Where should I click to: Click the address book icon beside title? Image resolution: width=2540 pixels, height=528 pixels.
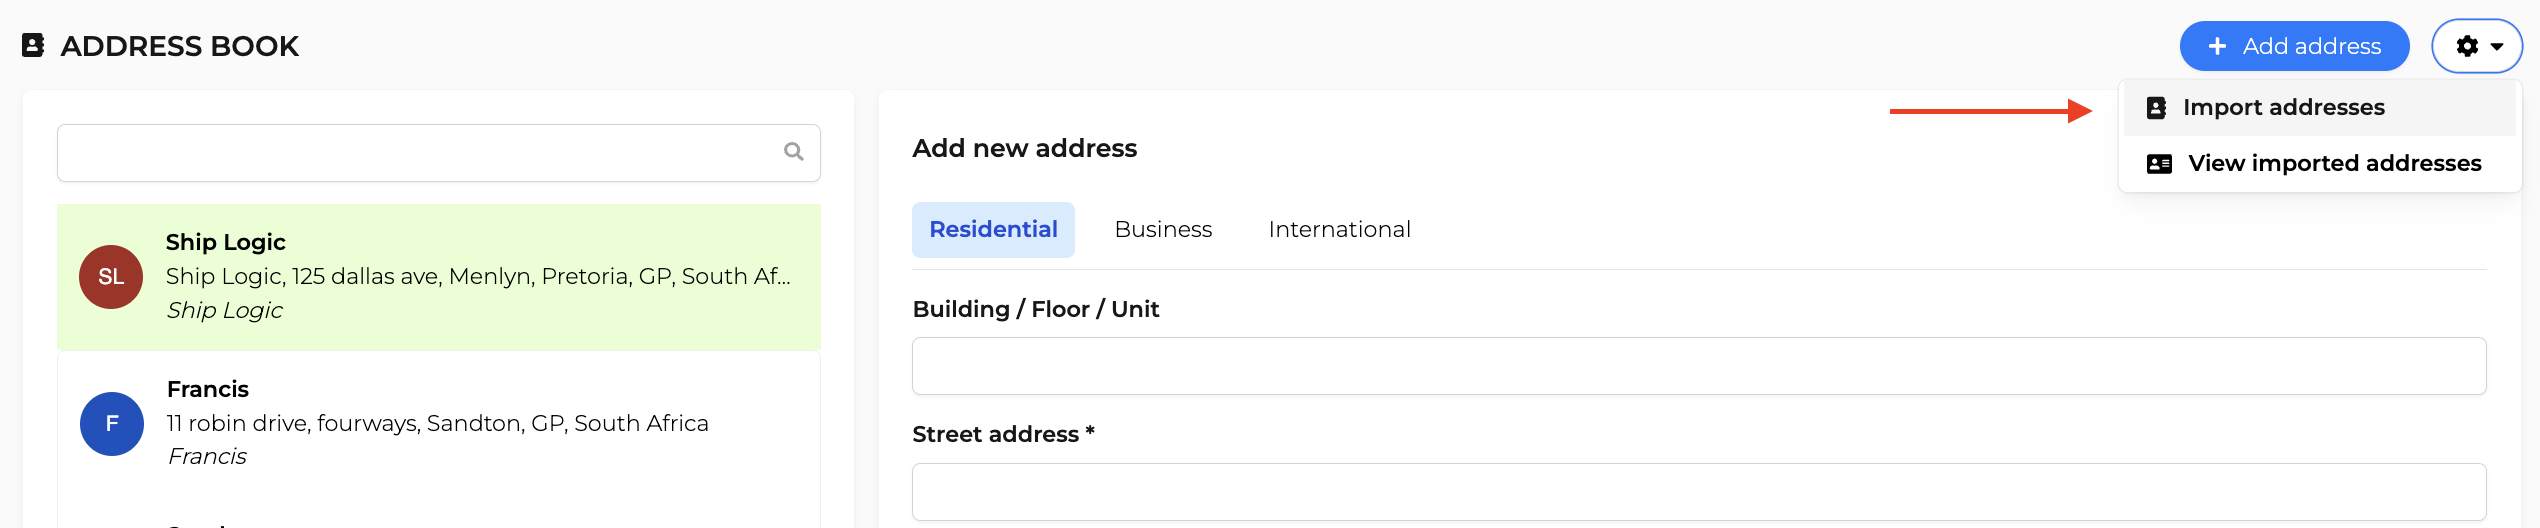(33, 45)
